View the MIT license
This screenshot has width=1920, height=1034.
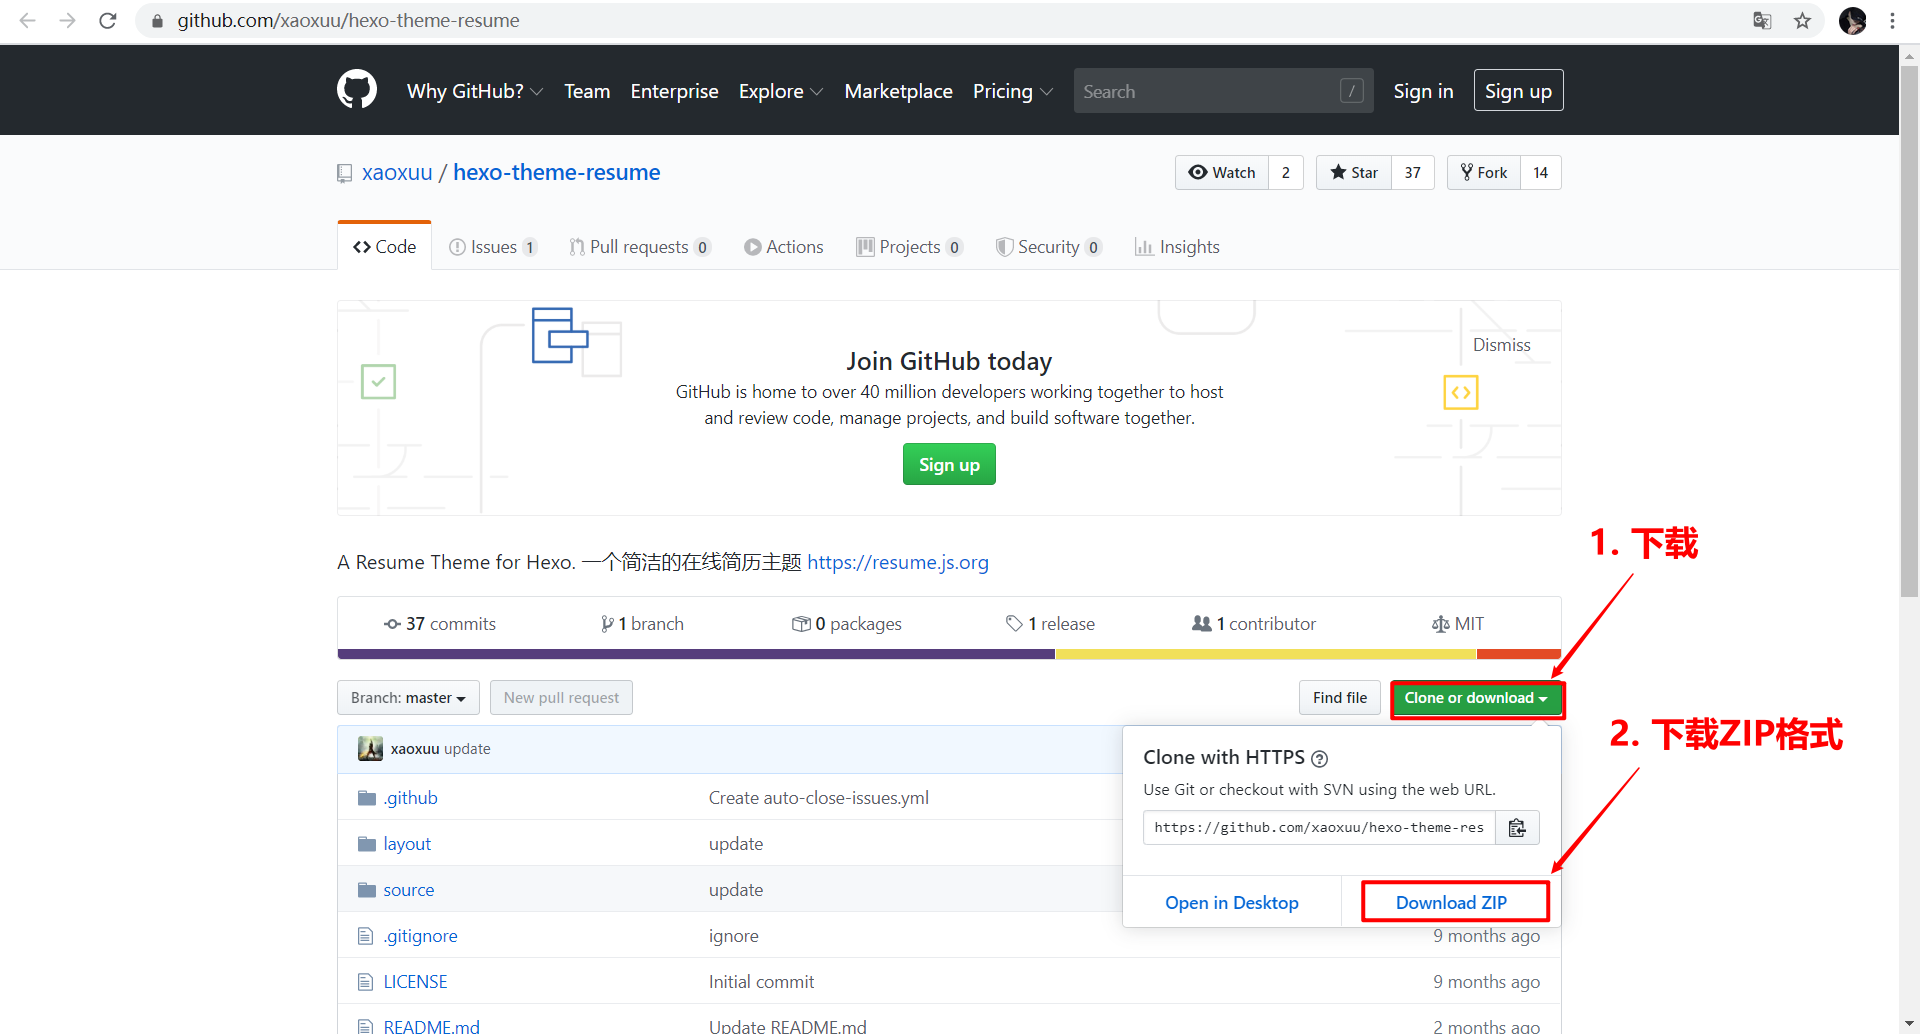(x=1458, y=624)
